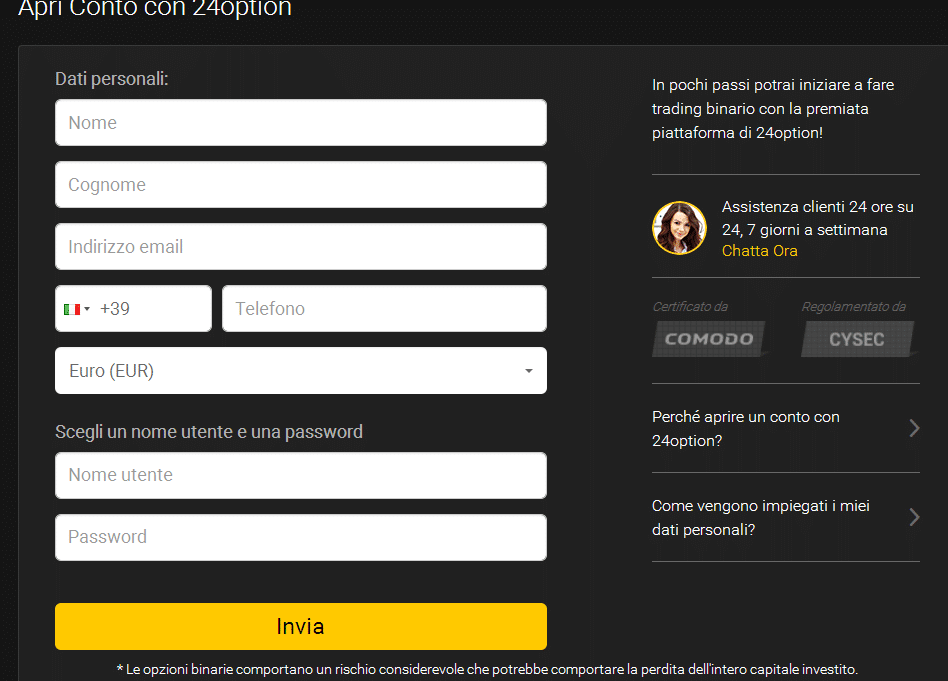Click the Nome input field
This screenshot has width=948, height=681.
pos(300,122)
